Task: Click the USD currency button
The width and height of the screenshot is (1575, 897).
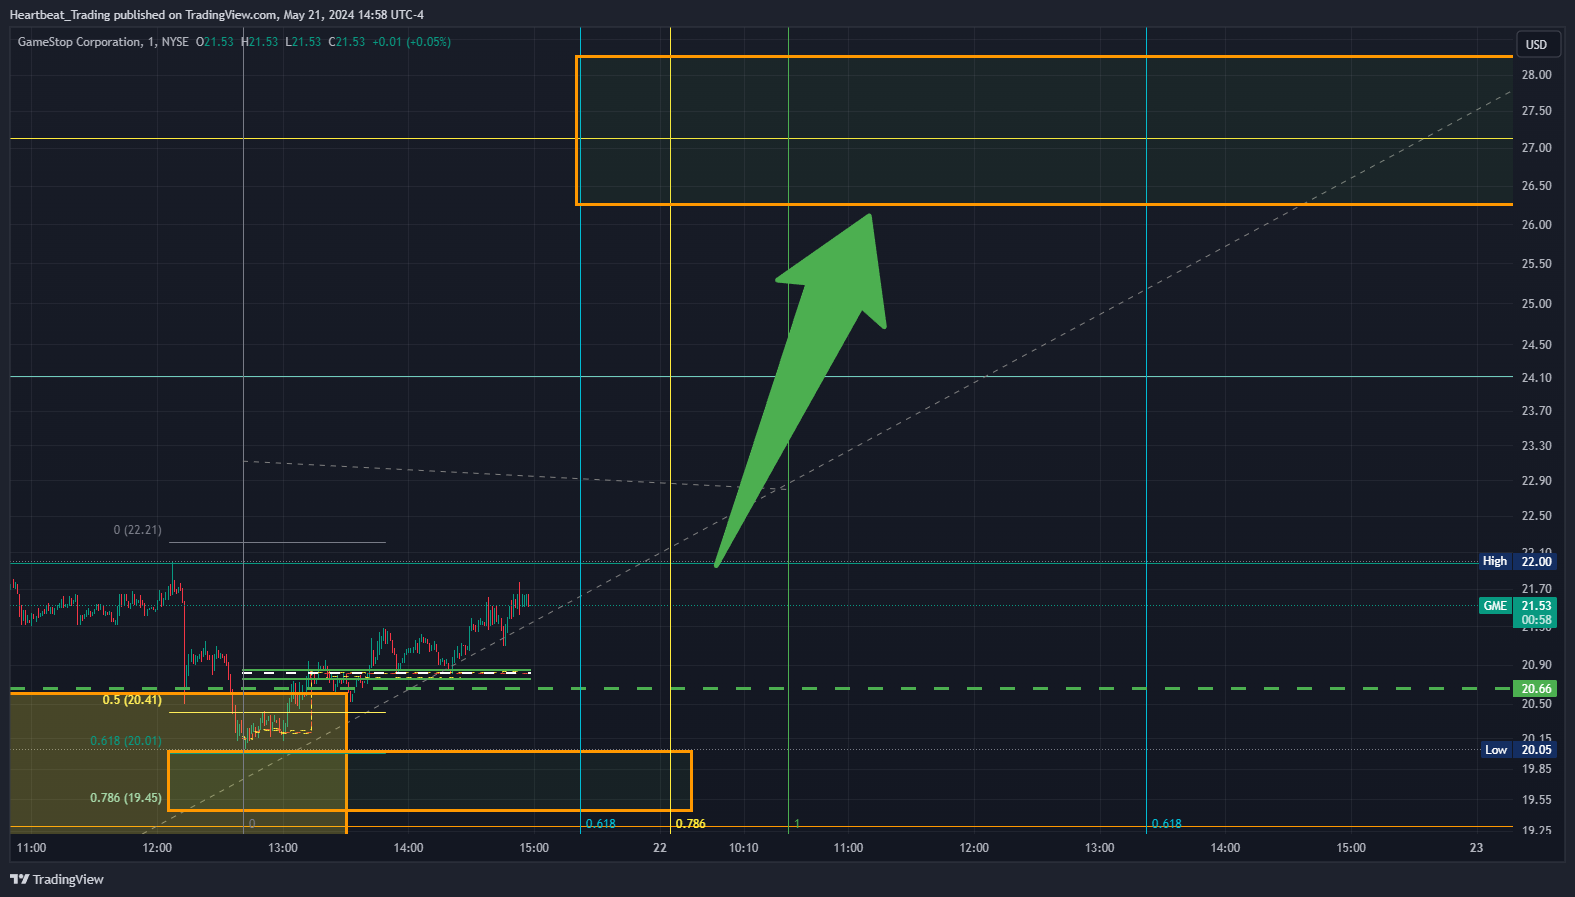Action: point(1536,44)
